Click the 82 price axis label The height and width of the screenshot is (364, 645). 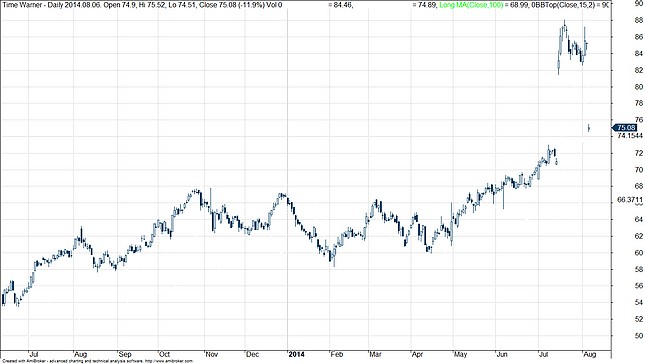[638, 70]
